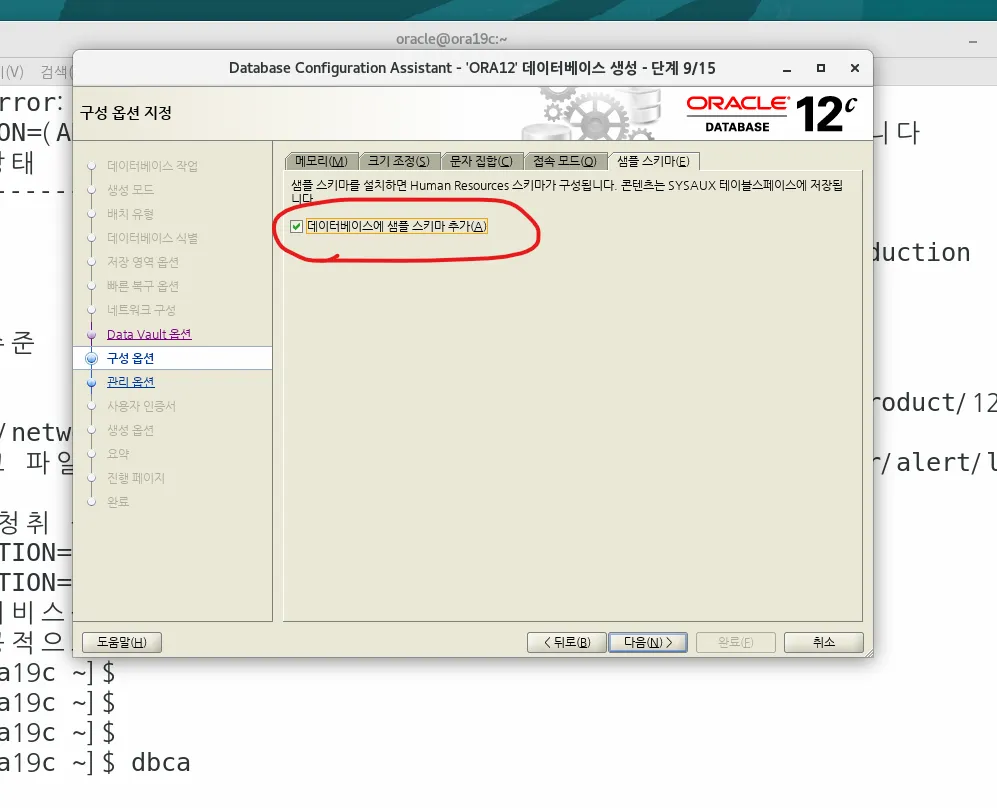Image resolution: width=997 pixels, height=808 pixels.
Task: Click the 사용자 인증서 step
Action: 141,406
